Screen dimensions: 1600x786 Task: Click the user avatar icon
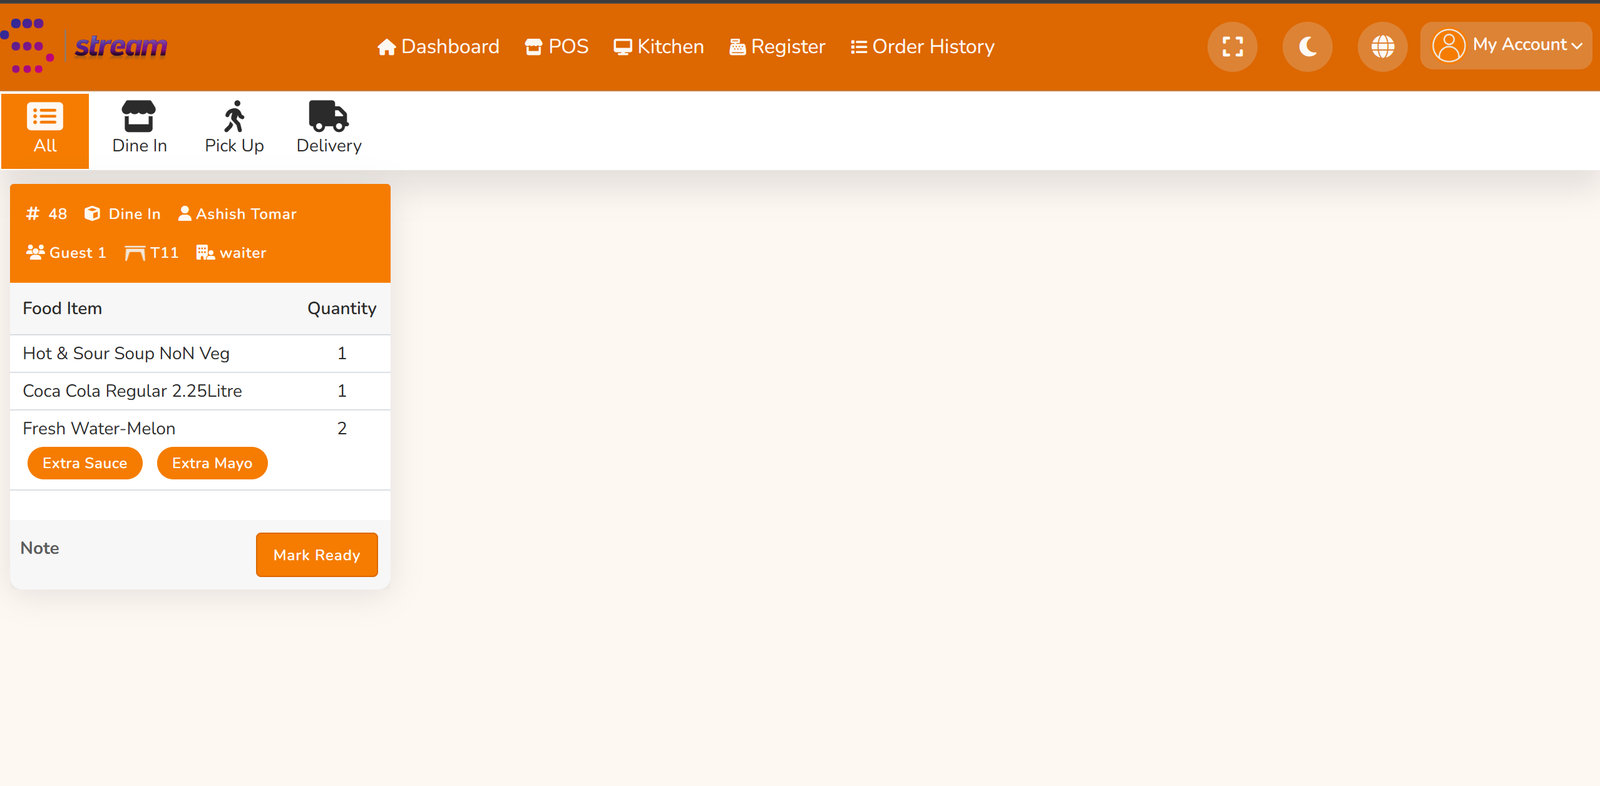[x=1448, y=46]
